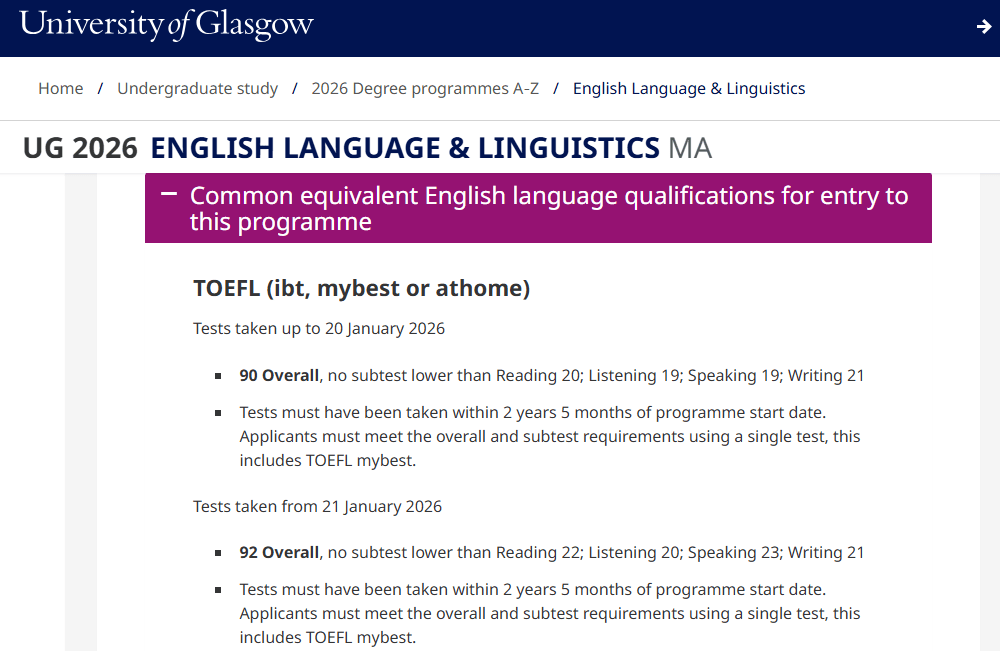Select the English Language & Linguistics breadcrumb
Viewport: 1000px width, 651px height.
coord(688,88)
